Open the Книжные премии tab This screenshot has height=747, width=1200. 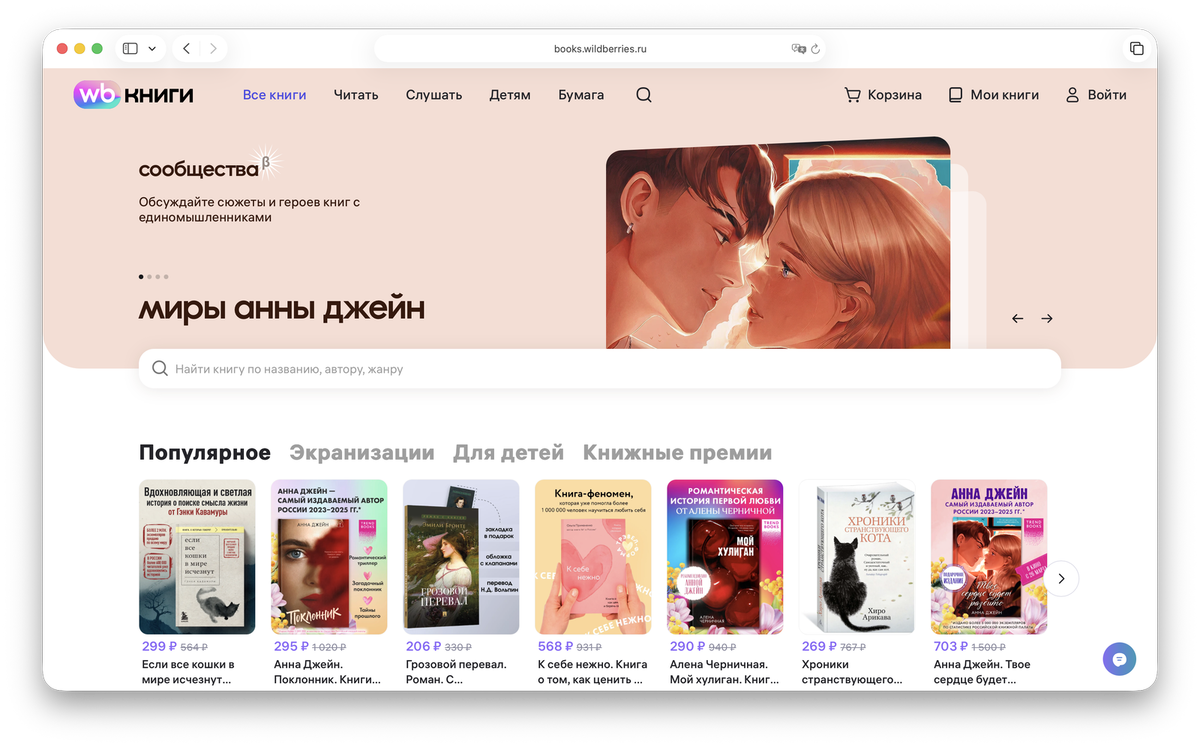click(677, 452)
